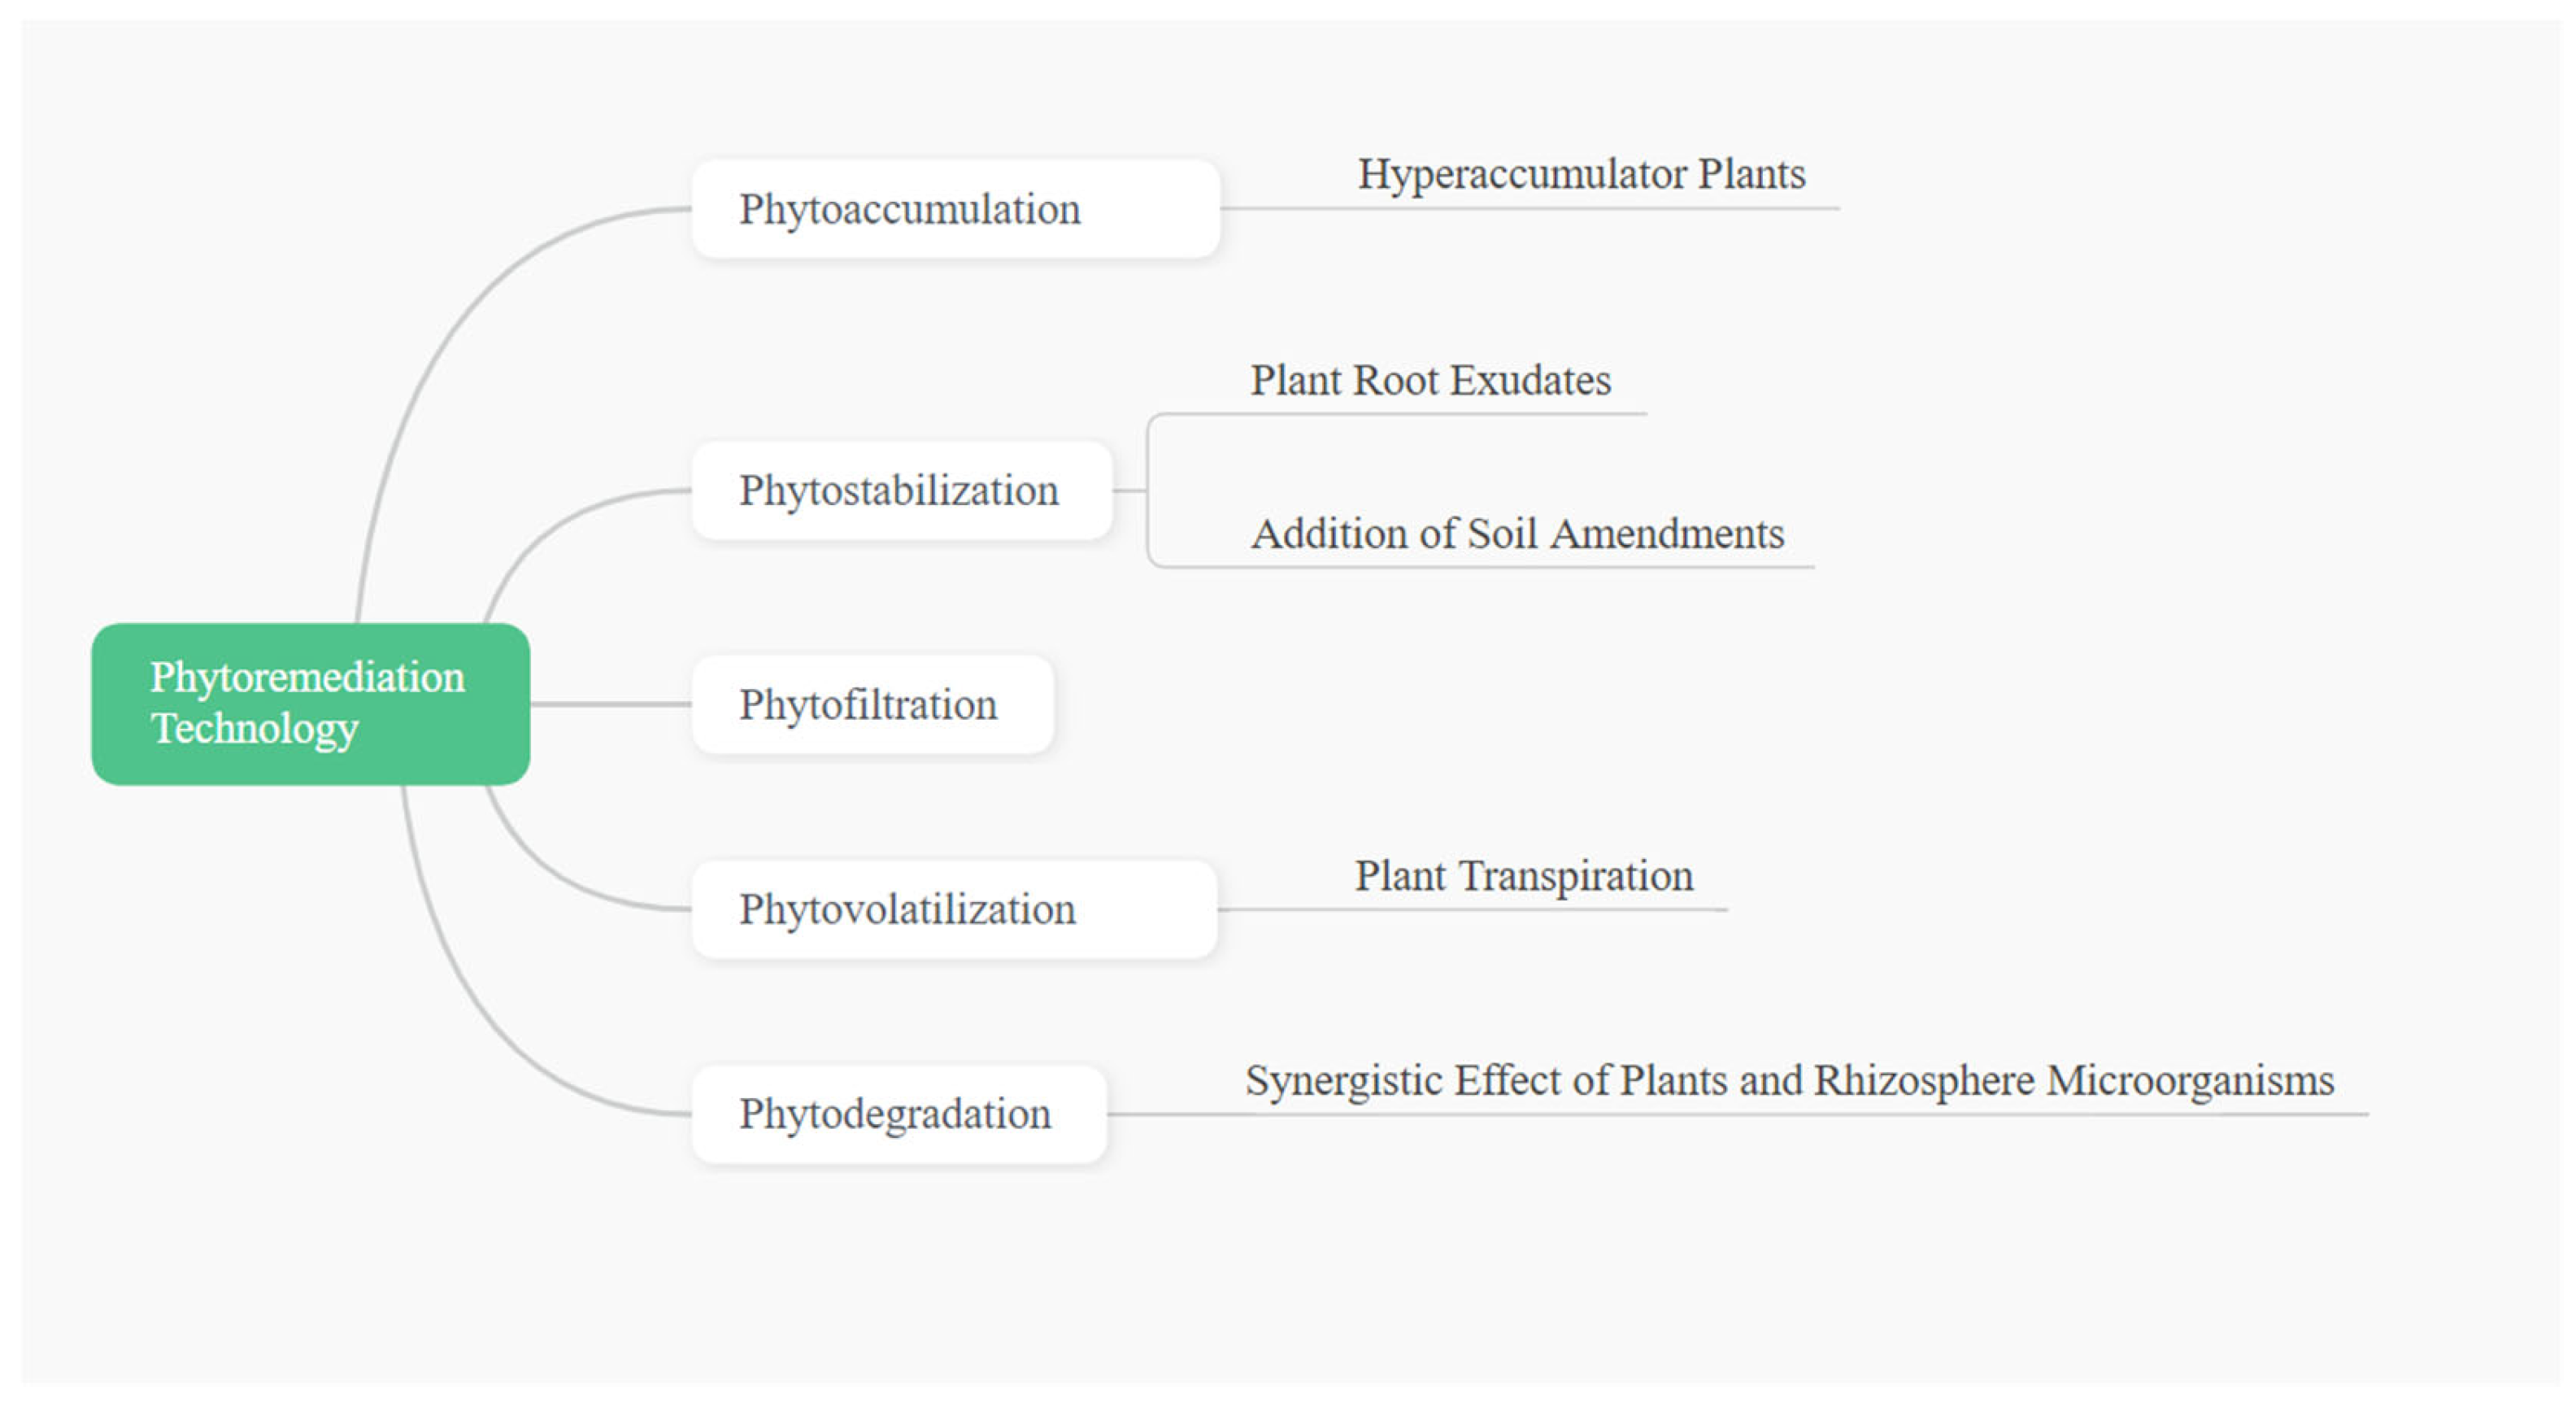The image size is (2576, 1408).
Task: Click the straight connector line to Phytofiltration
Action: tap(610, 704)
